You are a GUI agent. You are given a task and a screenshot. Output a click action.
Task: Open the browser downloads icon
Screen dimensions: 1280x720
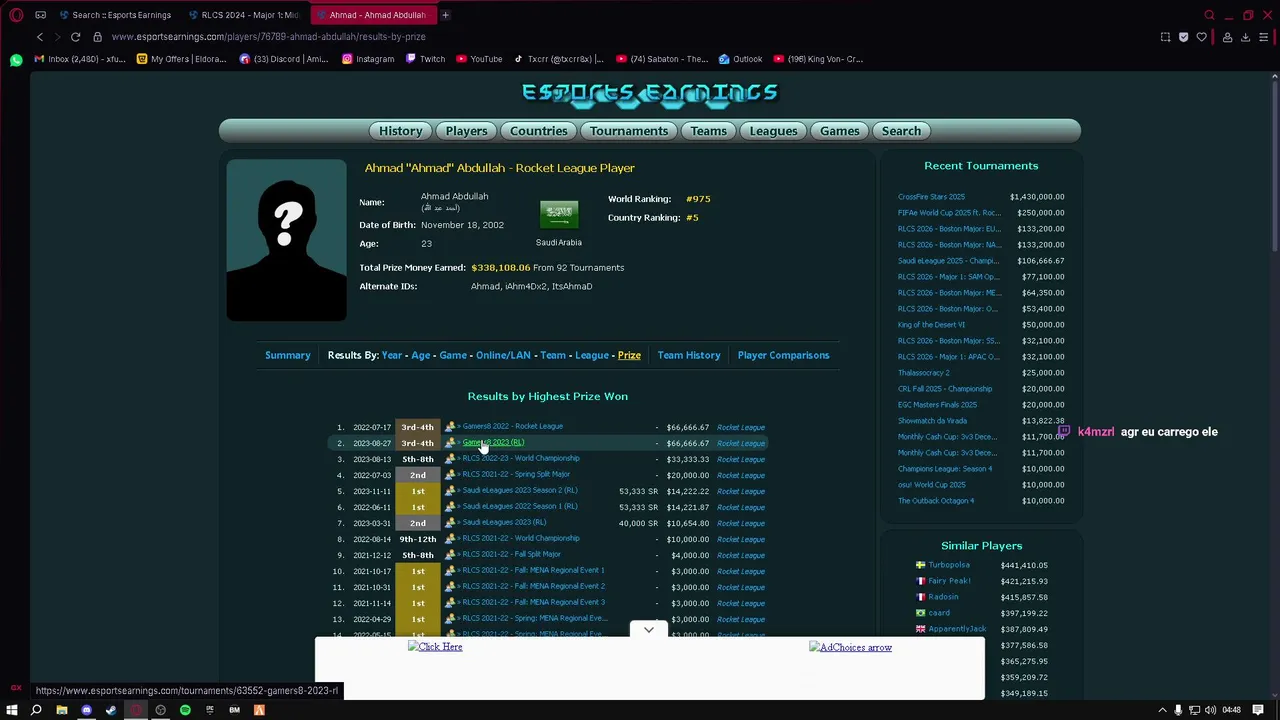click(1245, 37)
